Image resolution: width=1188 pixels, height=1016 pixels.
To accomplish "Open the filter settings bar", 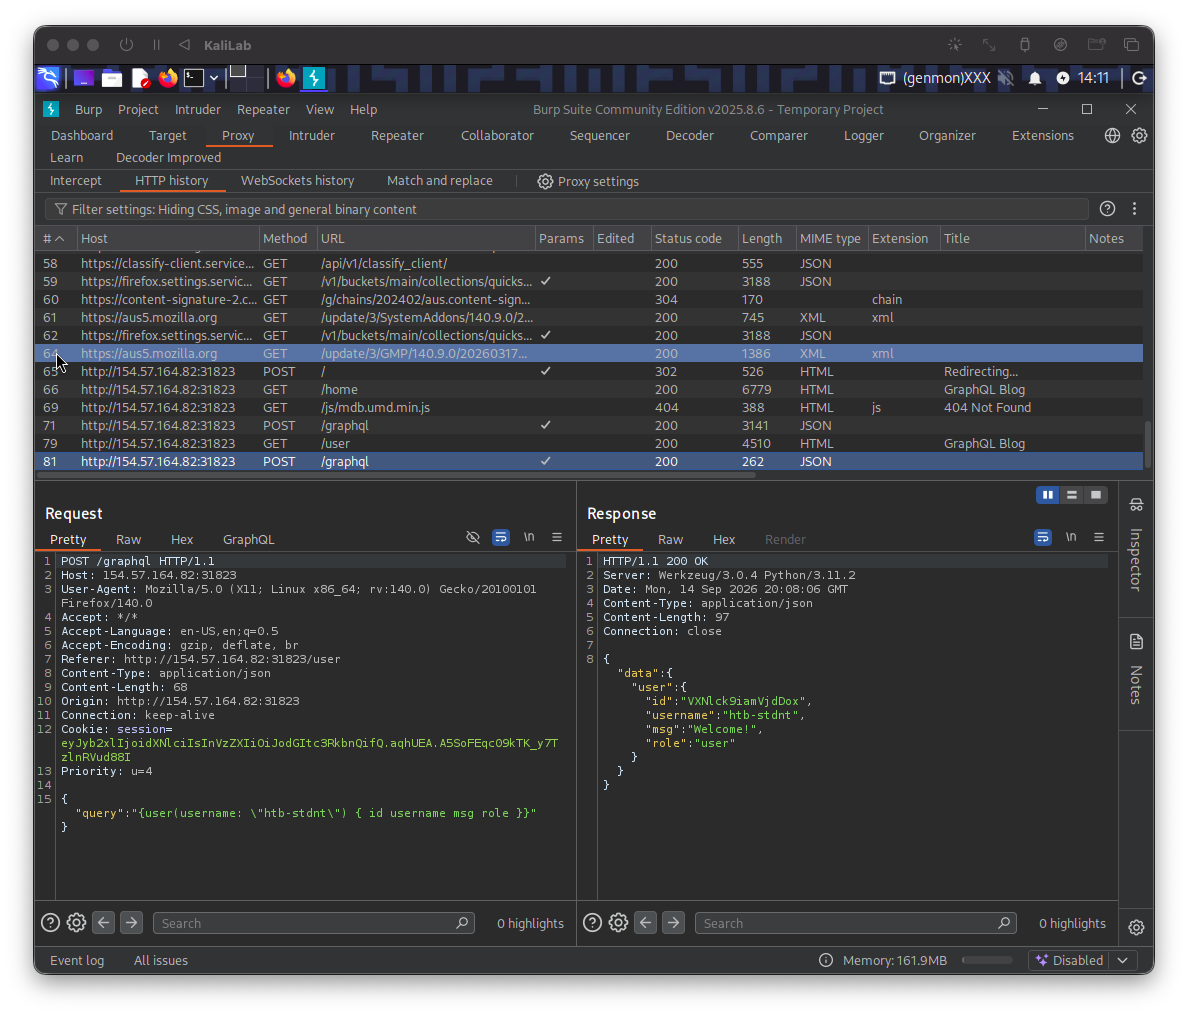I will pyautogui.click(x=567, y=209).
